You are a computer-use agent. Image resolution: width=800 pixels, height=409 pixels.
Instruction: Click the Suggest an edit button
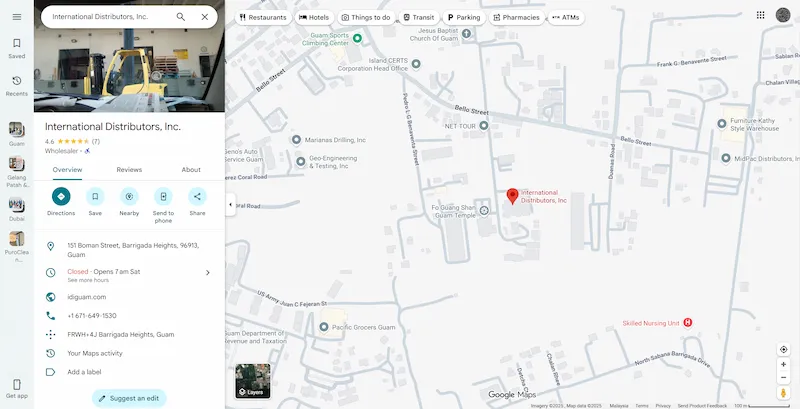coord(129,398)
